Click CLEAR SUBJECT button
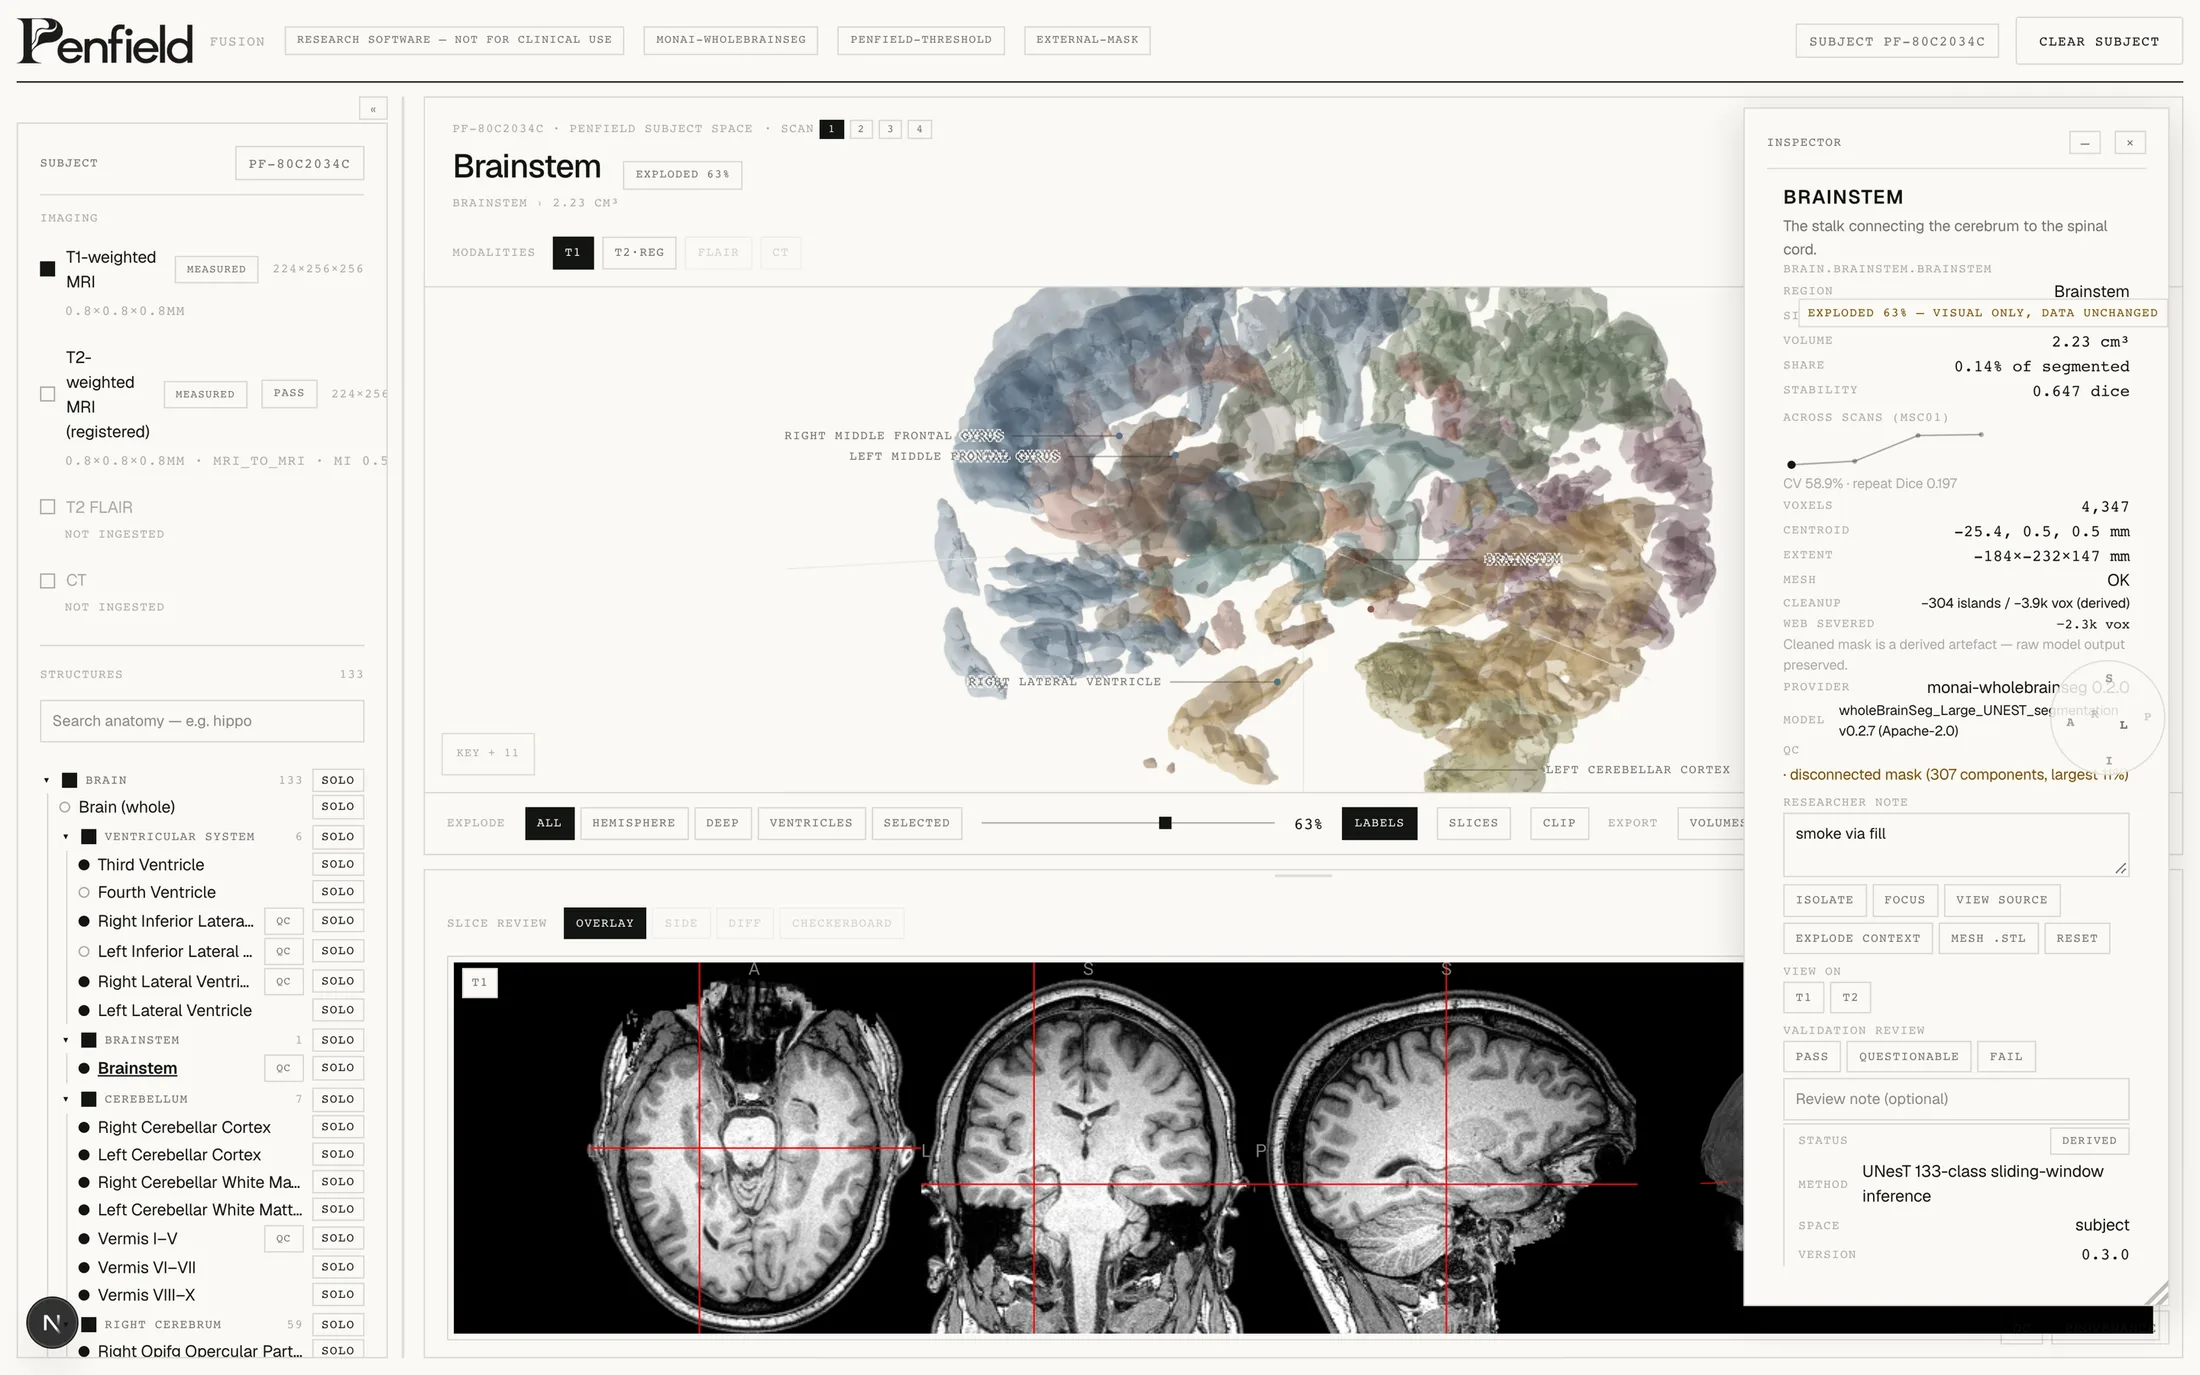The width and height of the screenshot is (2200, 1375). (2098, 41)
